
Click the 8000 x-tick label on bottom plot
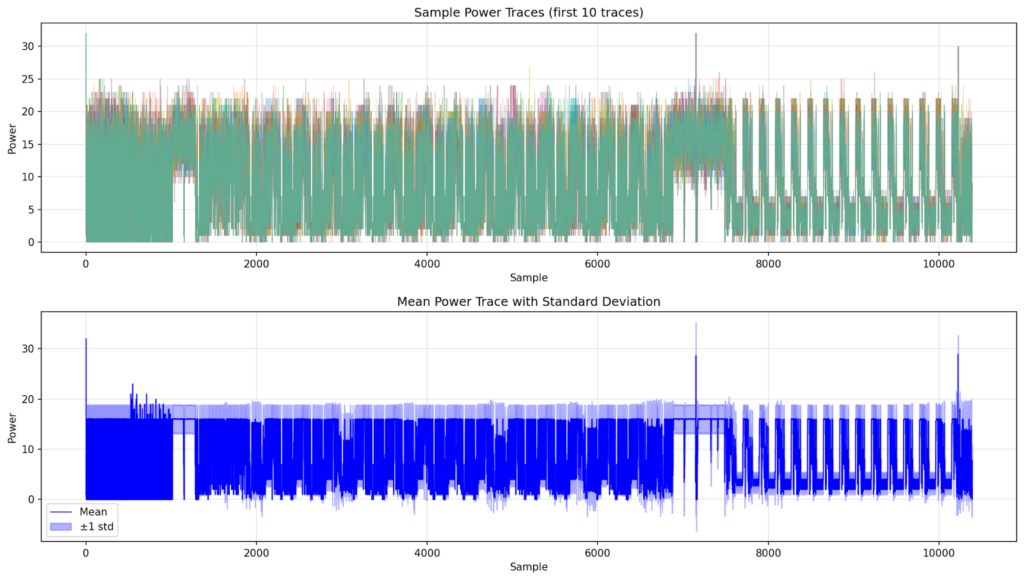(768, 551)
